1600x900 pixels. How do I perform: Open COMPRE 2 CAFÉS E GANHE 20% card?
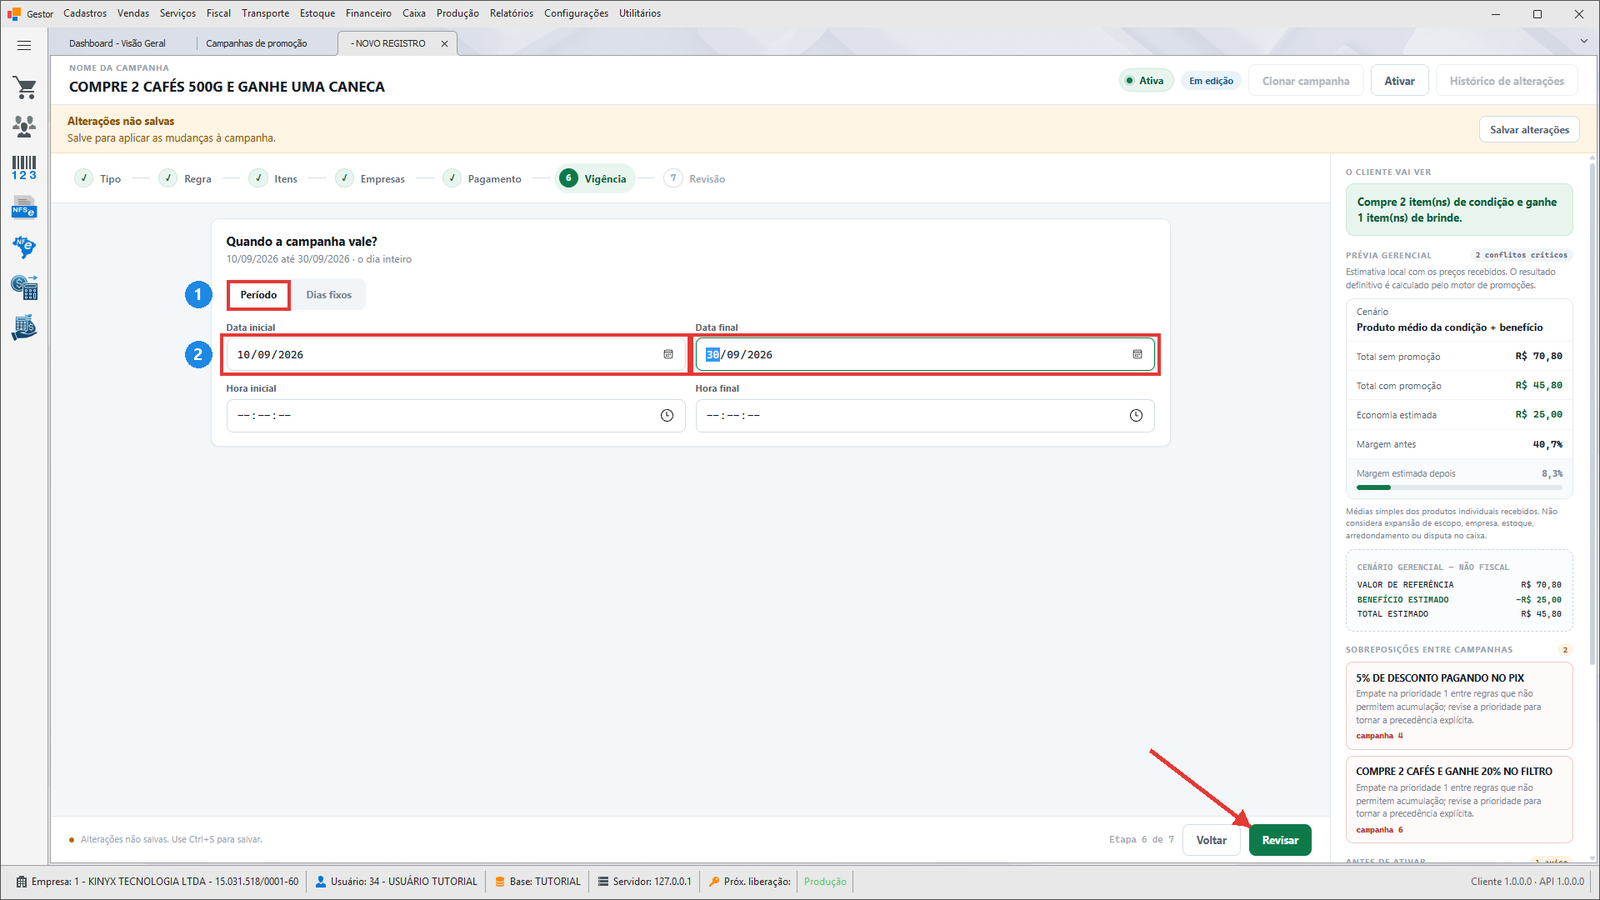(1459, 800)
